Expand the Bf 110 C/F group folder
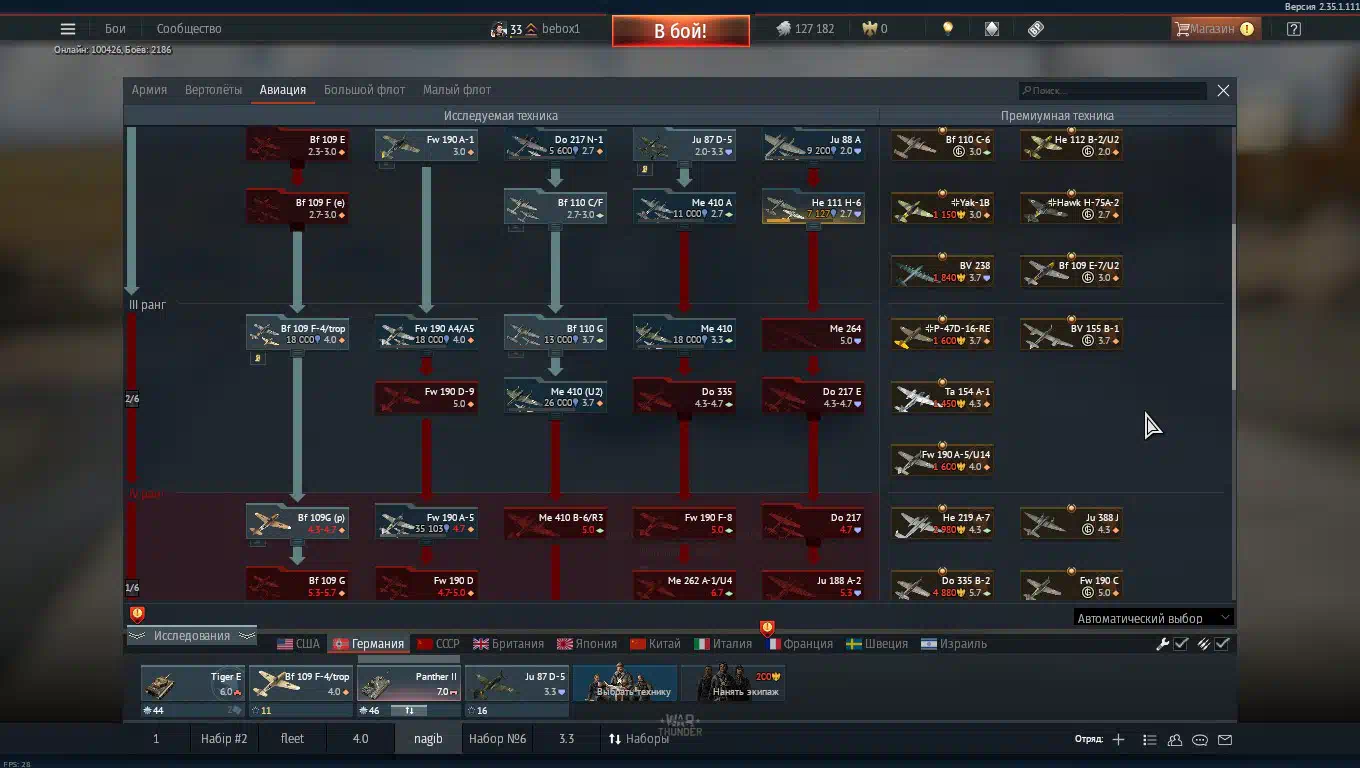The image size is (1360, 768). pyautogui.click(x=555, y=208)
